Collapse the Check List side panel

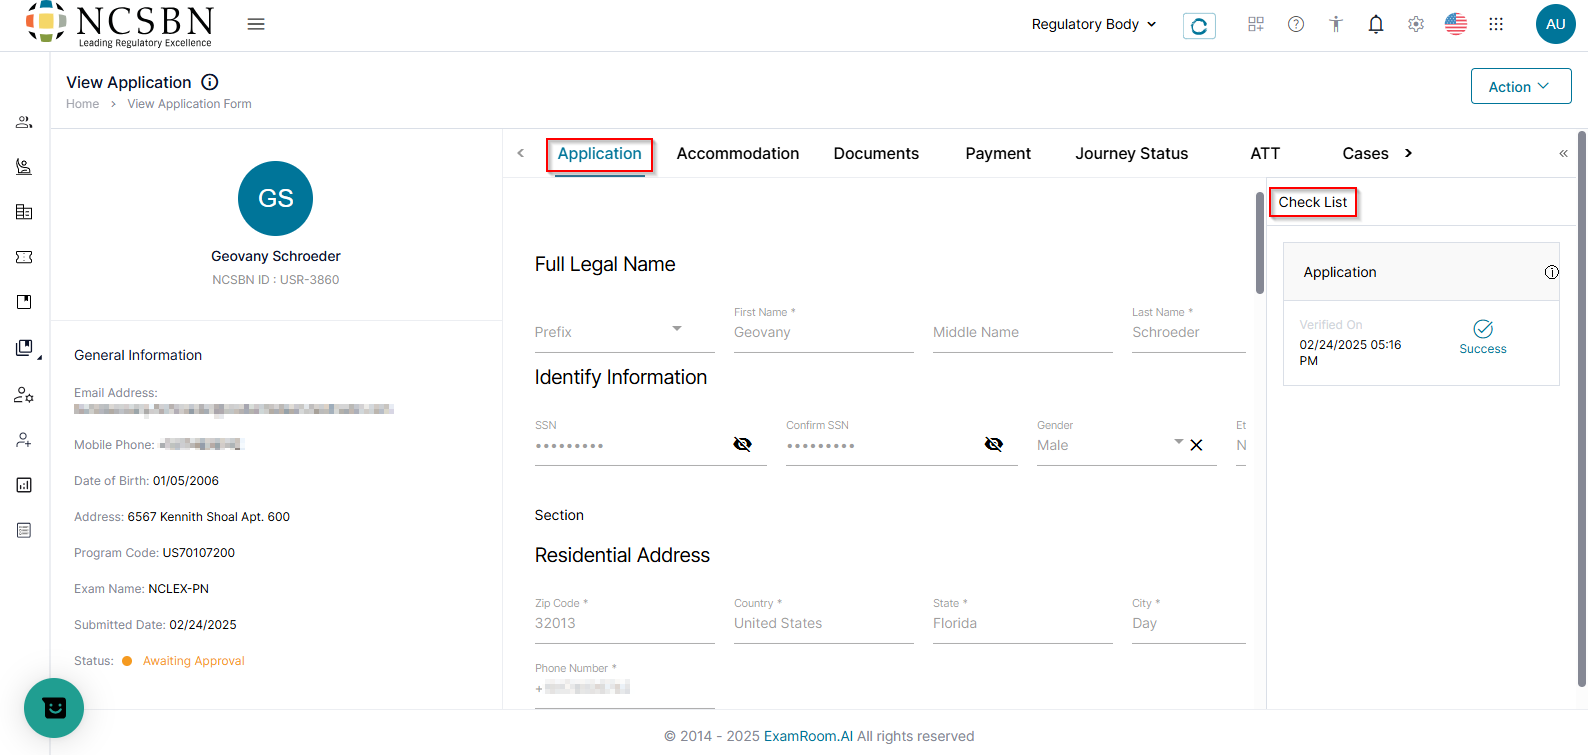click(1563, 153)
